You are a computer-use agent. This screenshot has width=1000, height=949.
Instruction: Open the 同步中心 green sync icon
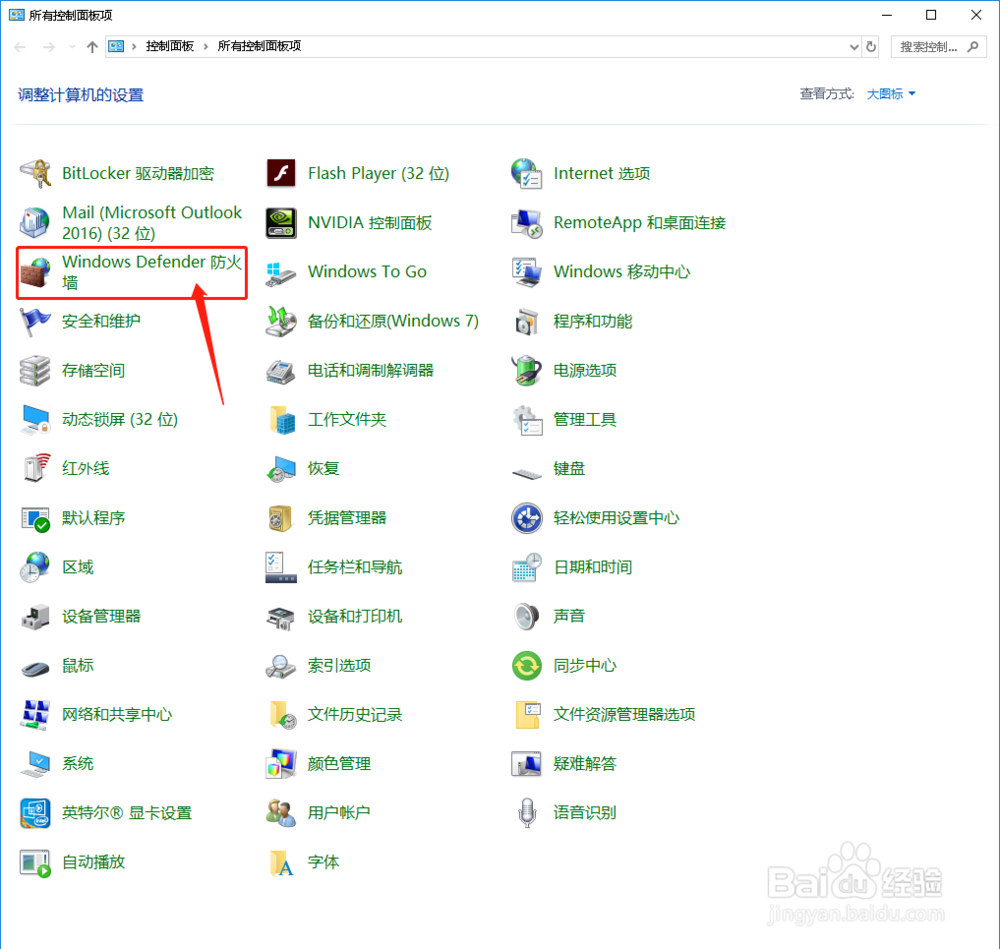pyautogui.click(x=526, y=666)
